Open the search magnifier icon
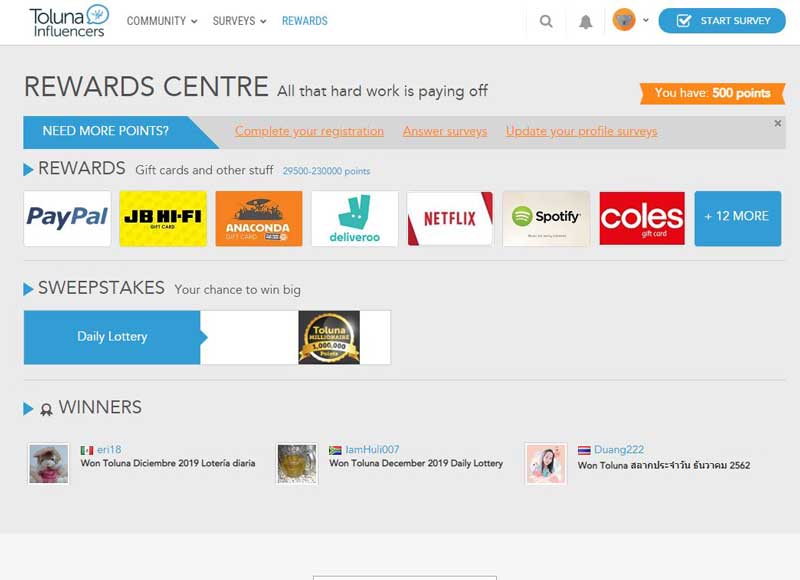800x580 pixels. [546, 21]
